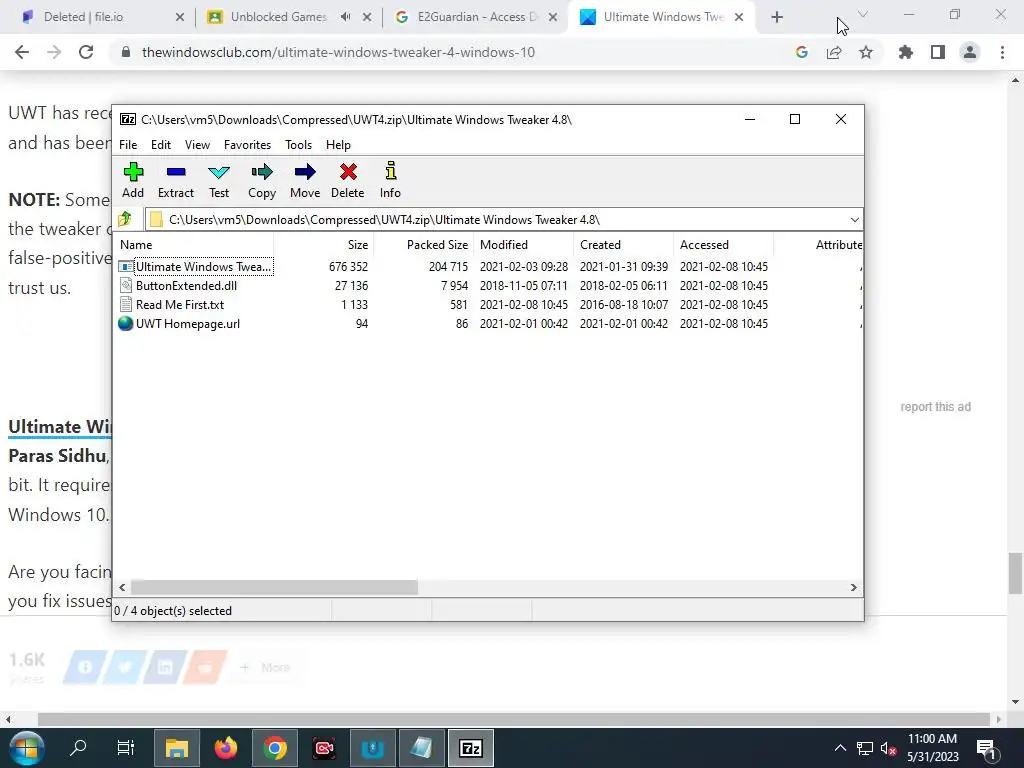Sort by the Created column header
Screen dimensions: 1024x768
pyautogui.click(x=624, y=245)
